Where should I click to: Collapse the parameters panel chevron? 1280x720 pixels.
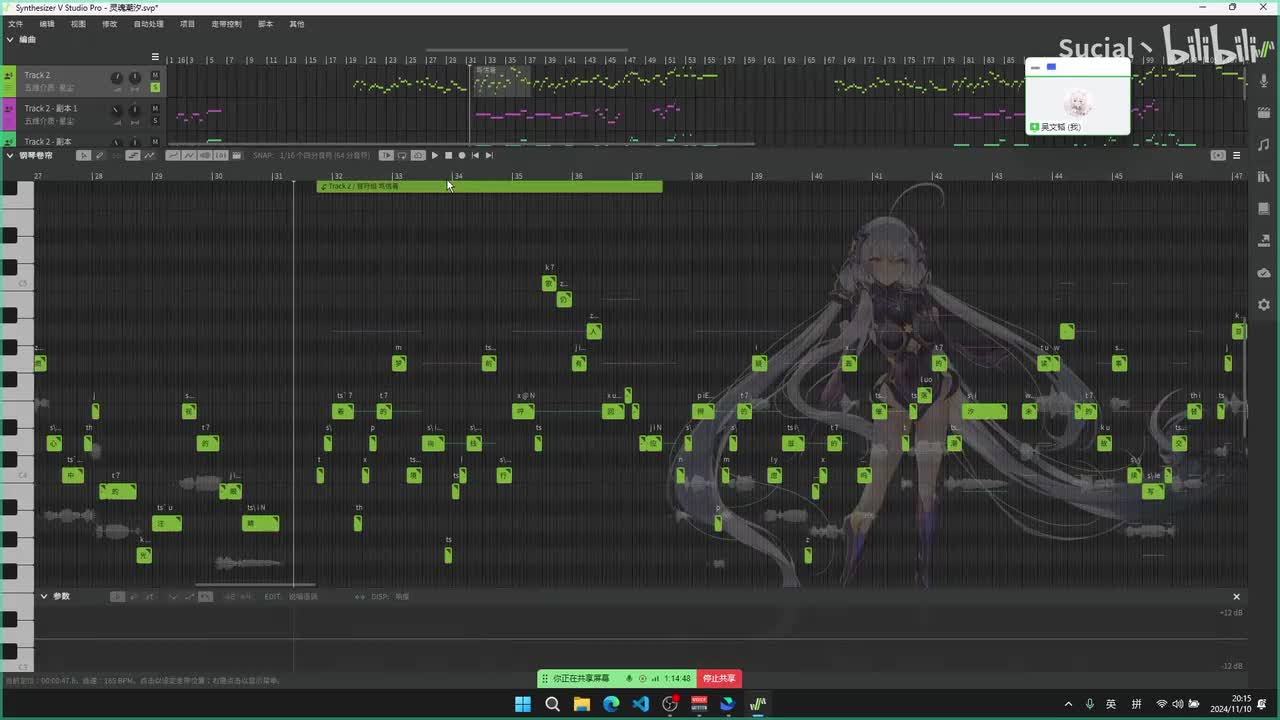point(44,596)
